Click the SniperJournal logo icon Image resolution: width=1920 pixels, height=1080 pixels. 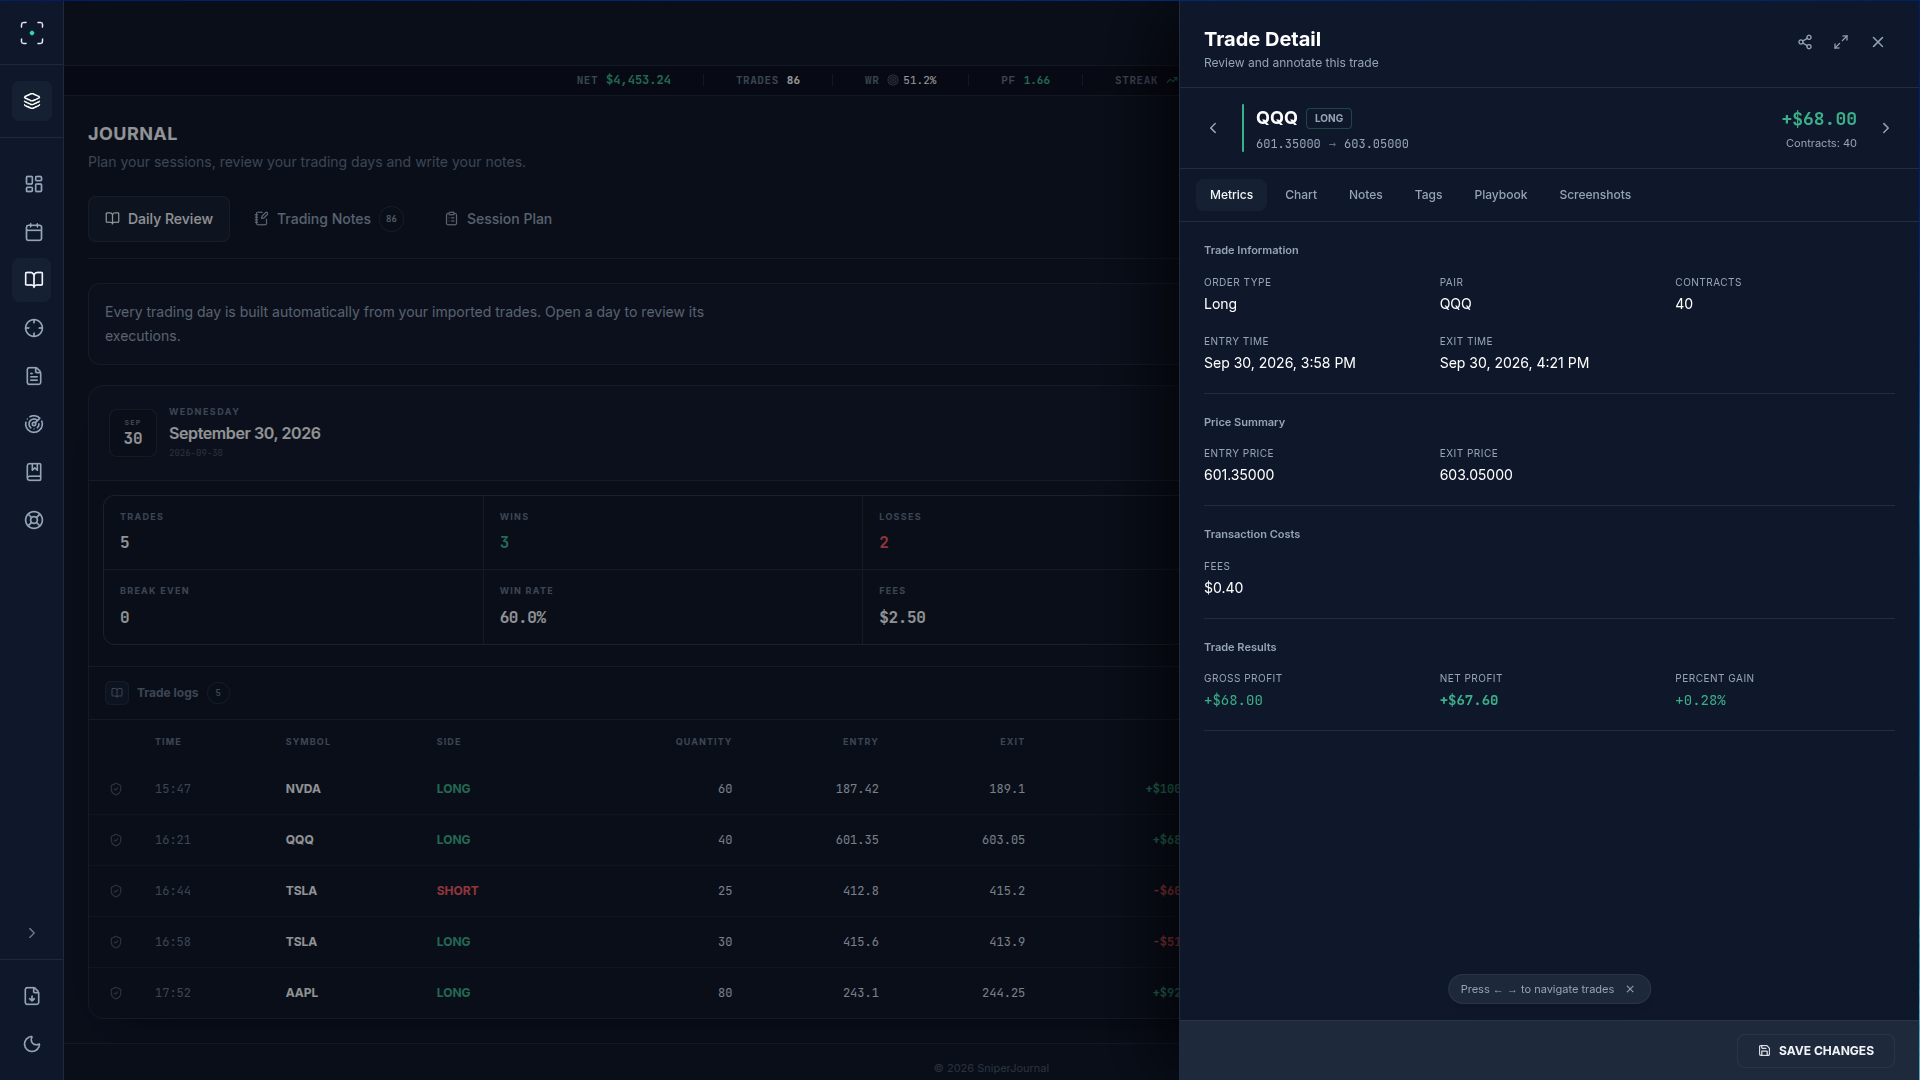coord(32,33)
